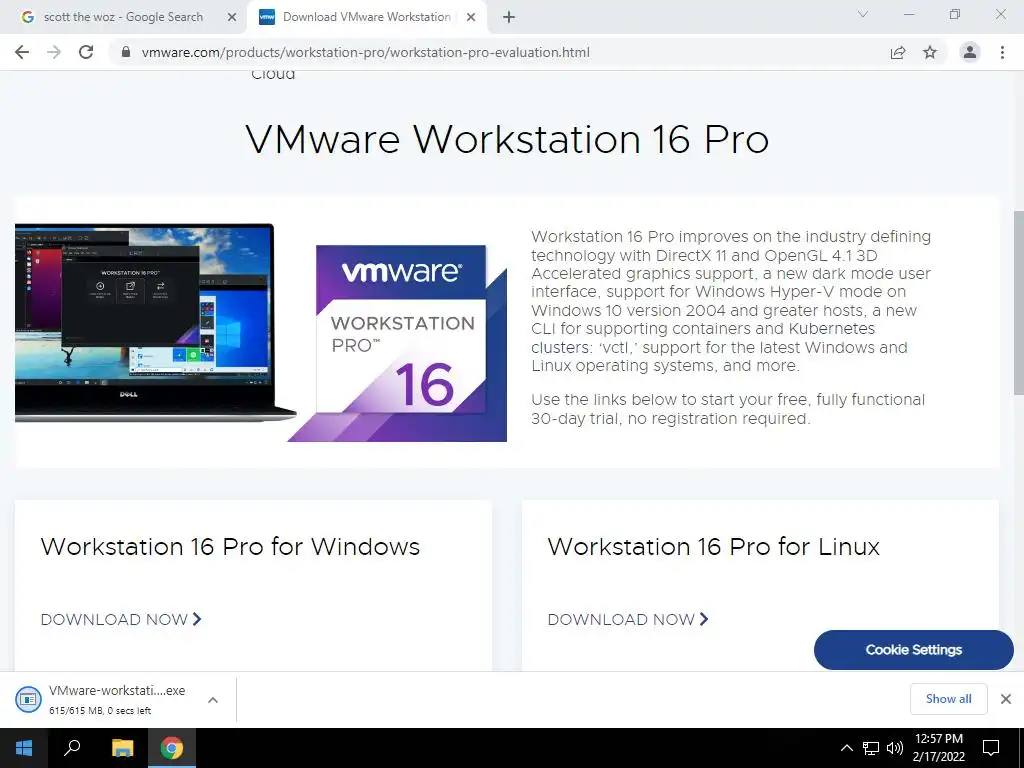Screen dimensions: 1024x768
Task: Click the page's vertical scrollbar thumb
Action: (x=1019, y=302)
